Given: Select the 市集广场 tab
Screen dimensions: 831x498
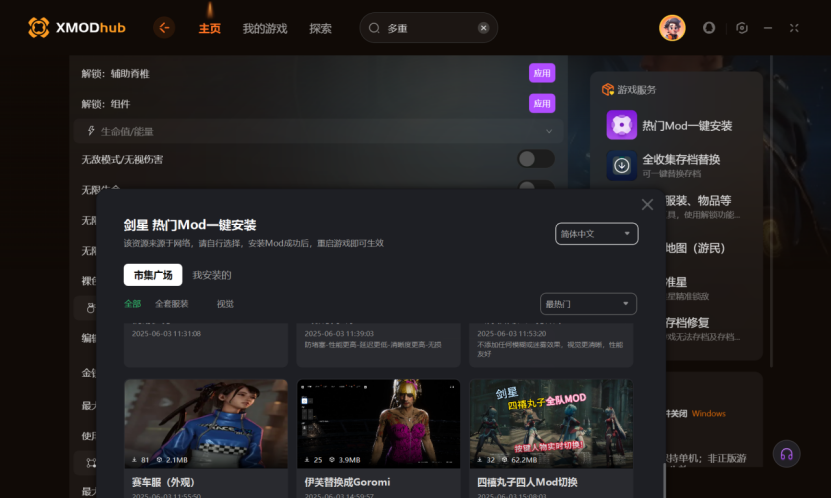Looking at the screenshot, I should [153, 275].
